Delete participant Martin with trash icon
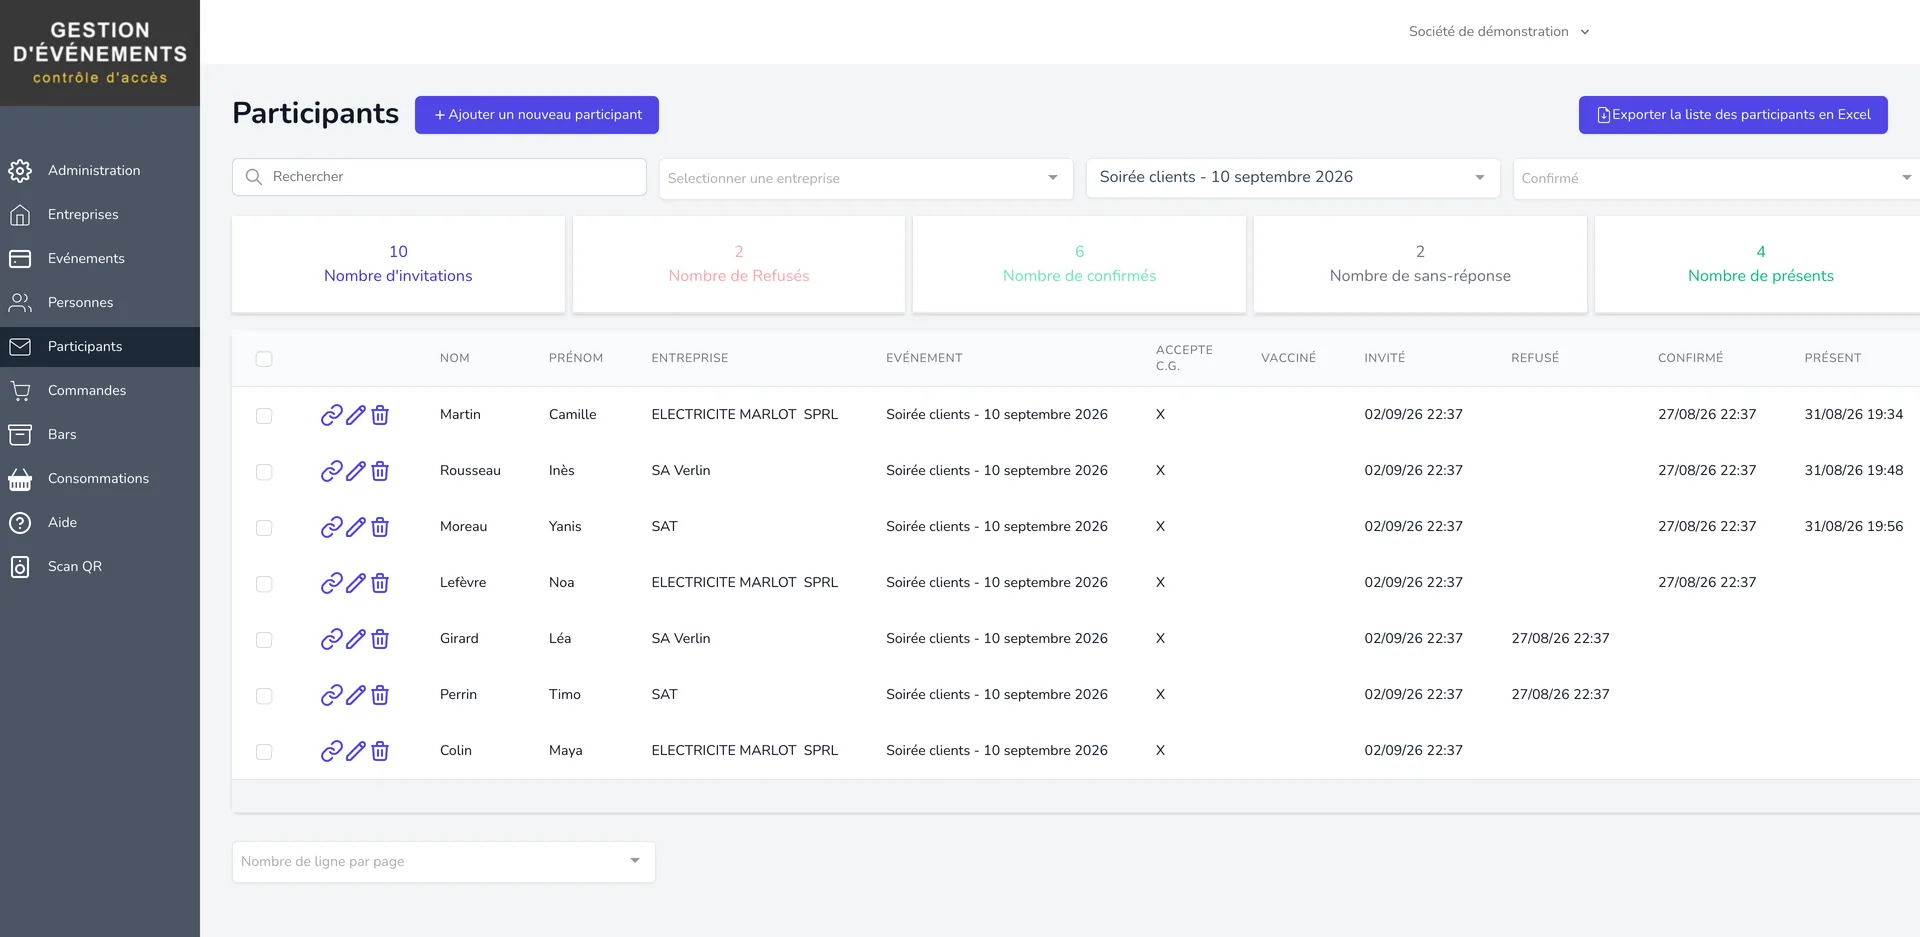This screenshot has width=1920, height=937. (x=380, y=415)
